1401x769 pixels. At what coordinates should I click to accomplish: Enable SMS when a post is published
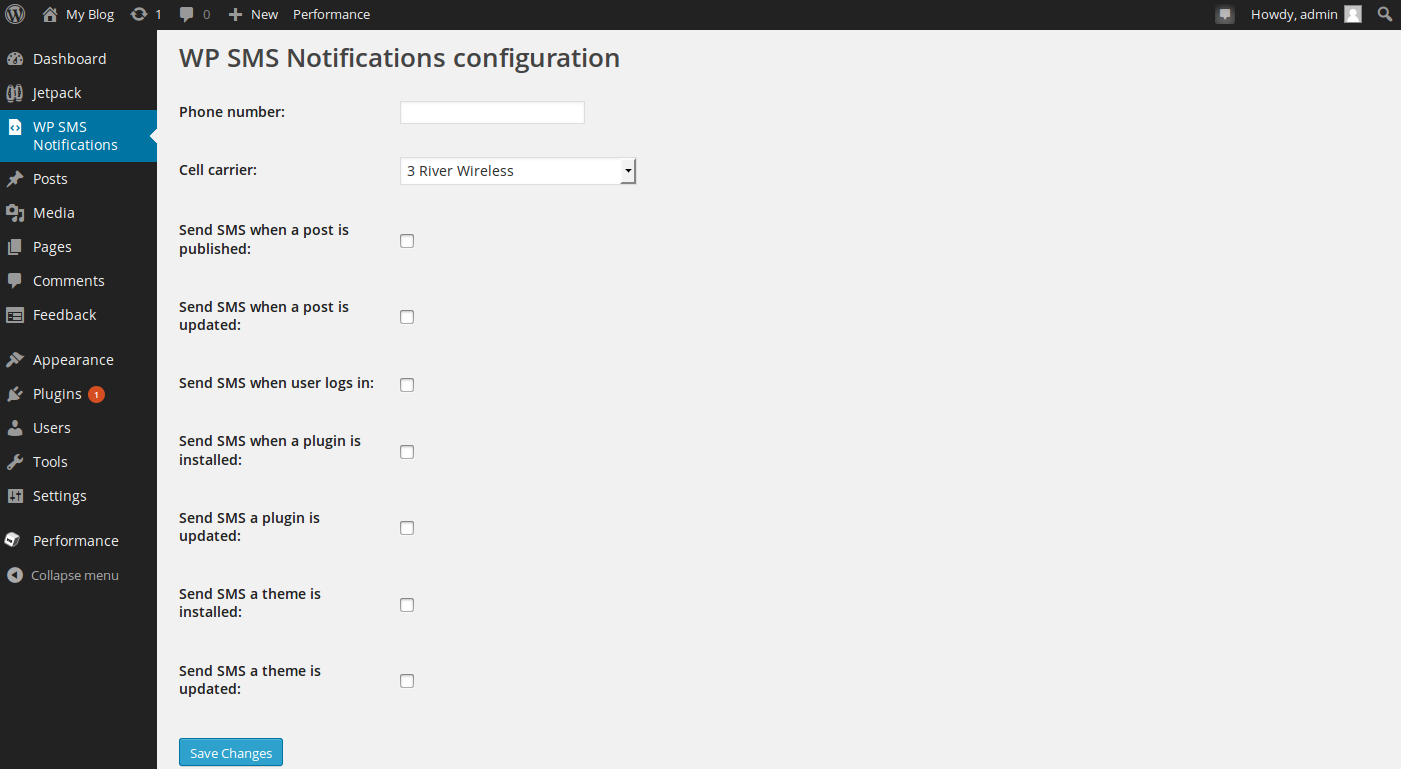click(407, 241)
